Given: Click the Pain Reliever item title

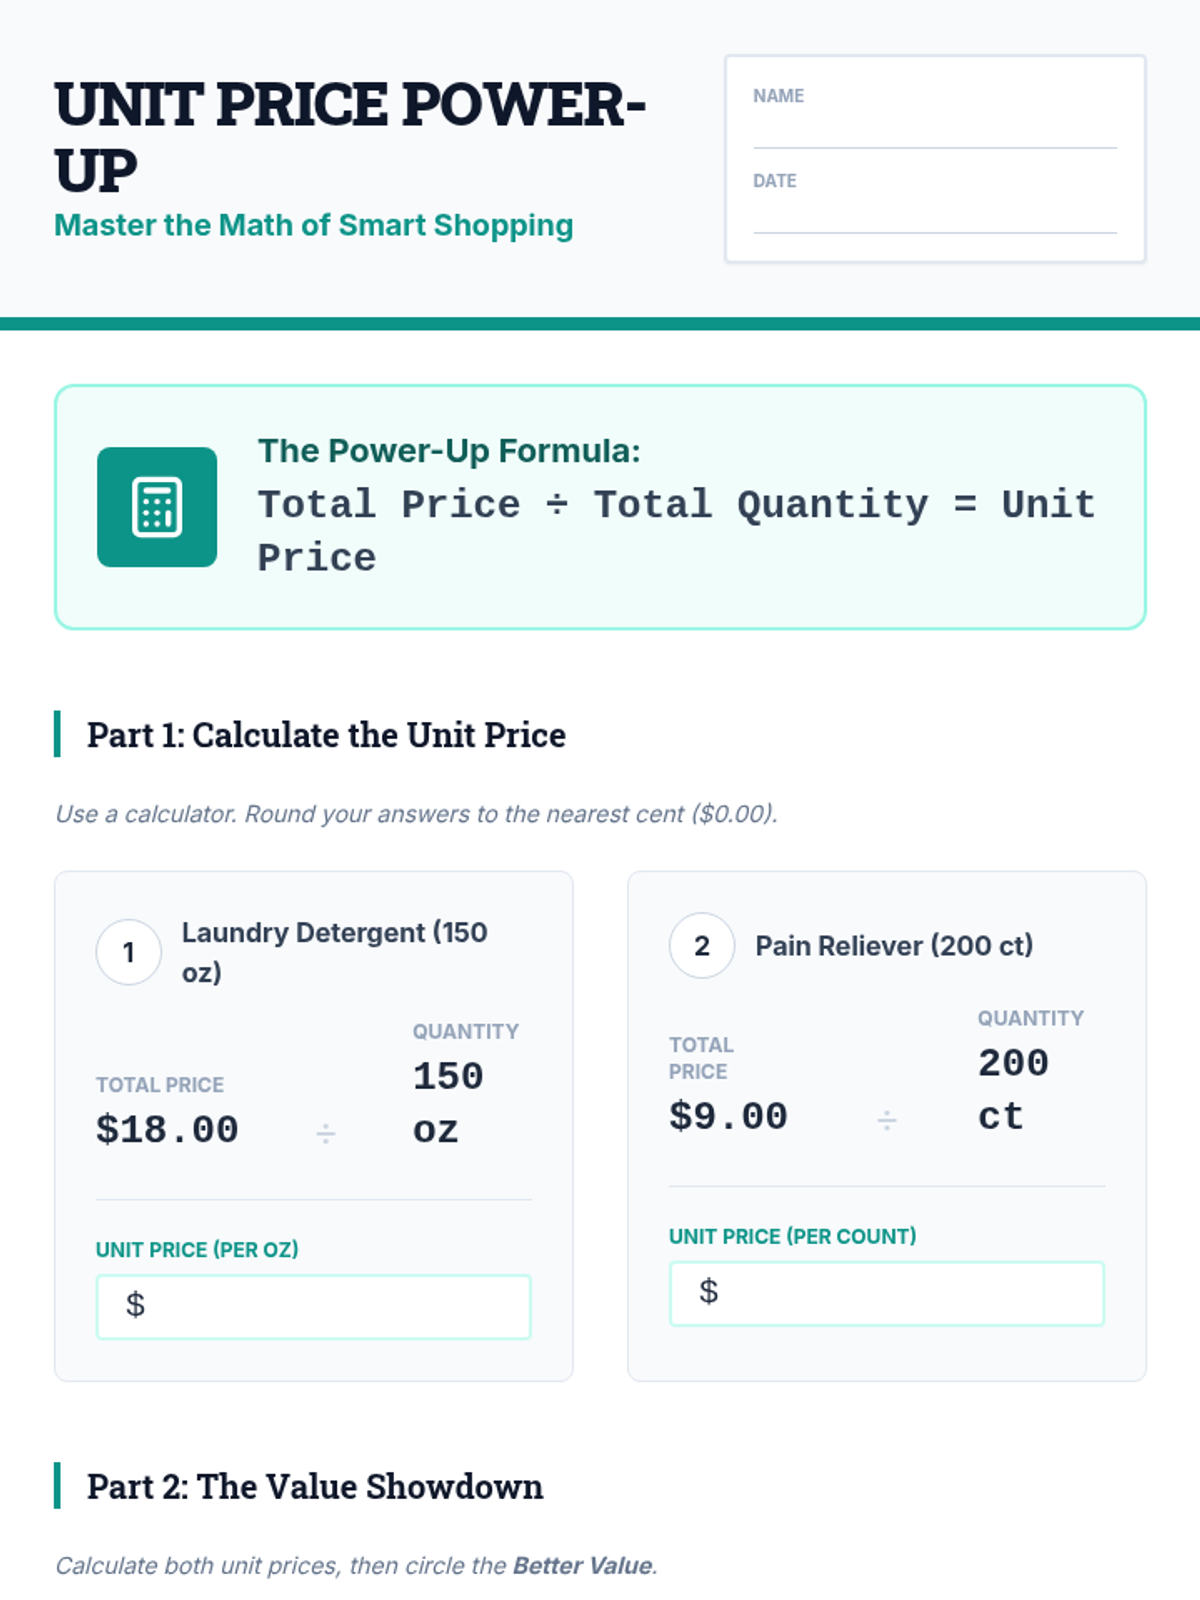Looking at the screenshot, I should 894,945.
